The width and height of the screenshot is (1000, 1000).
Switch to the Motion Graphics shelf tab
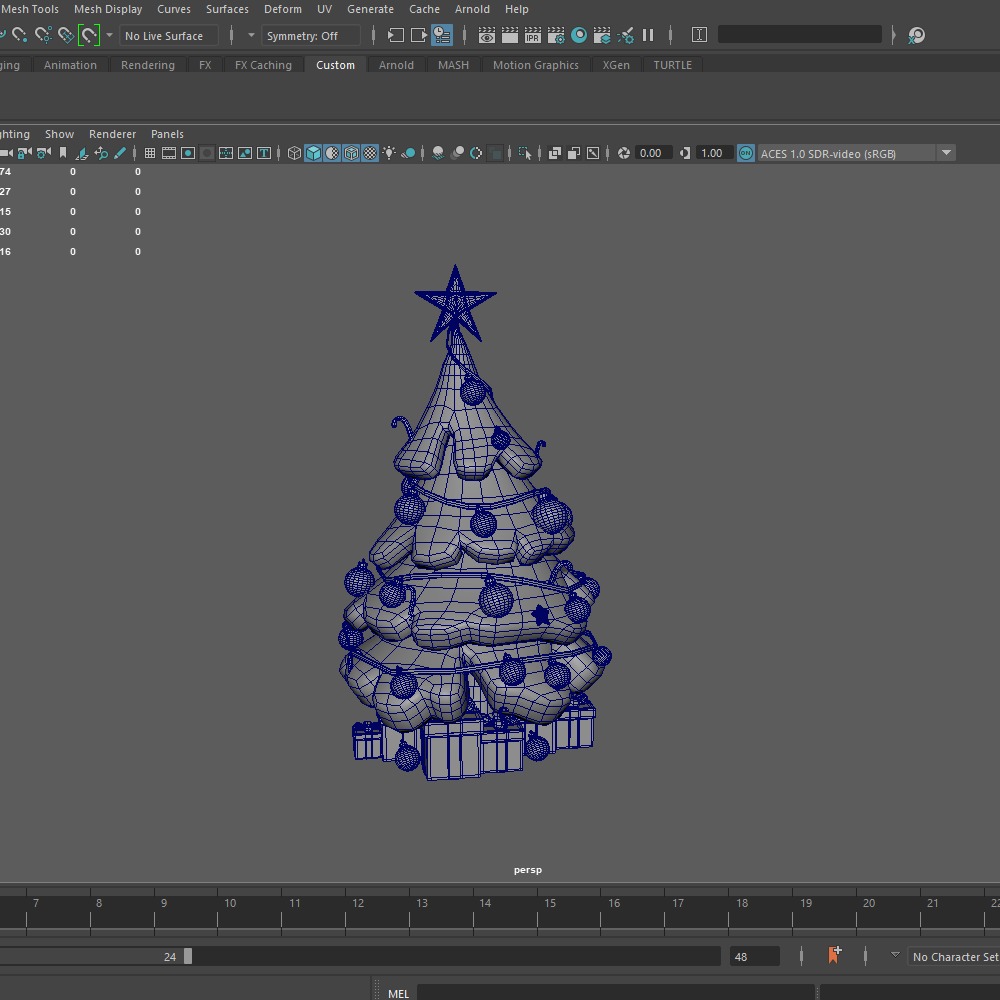pyautogui.click(x=535, y=65)
